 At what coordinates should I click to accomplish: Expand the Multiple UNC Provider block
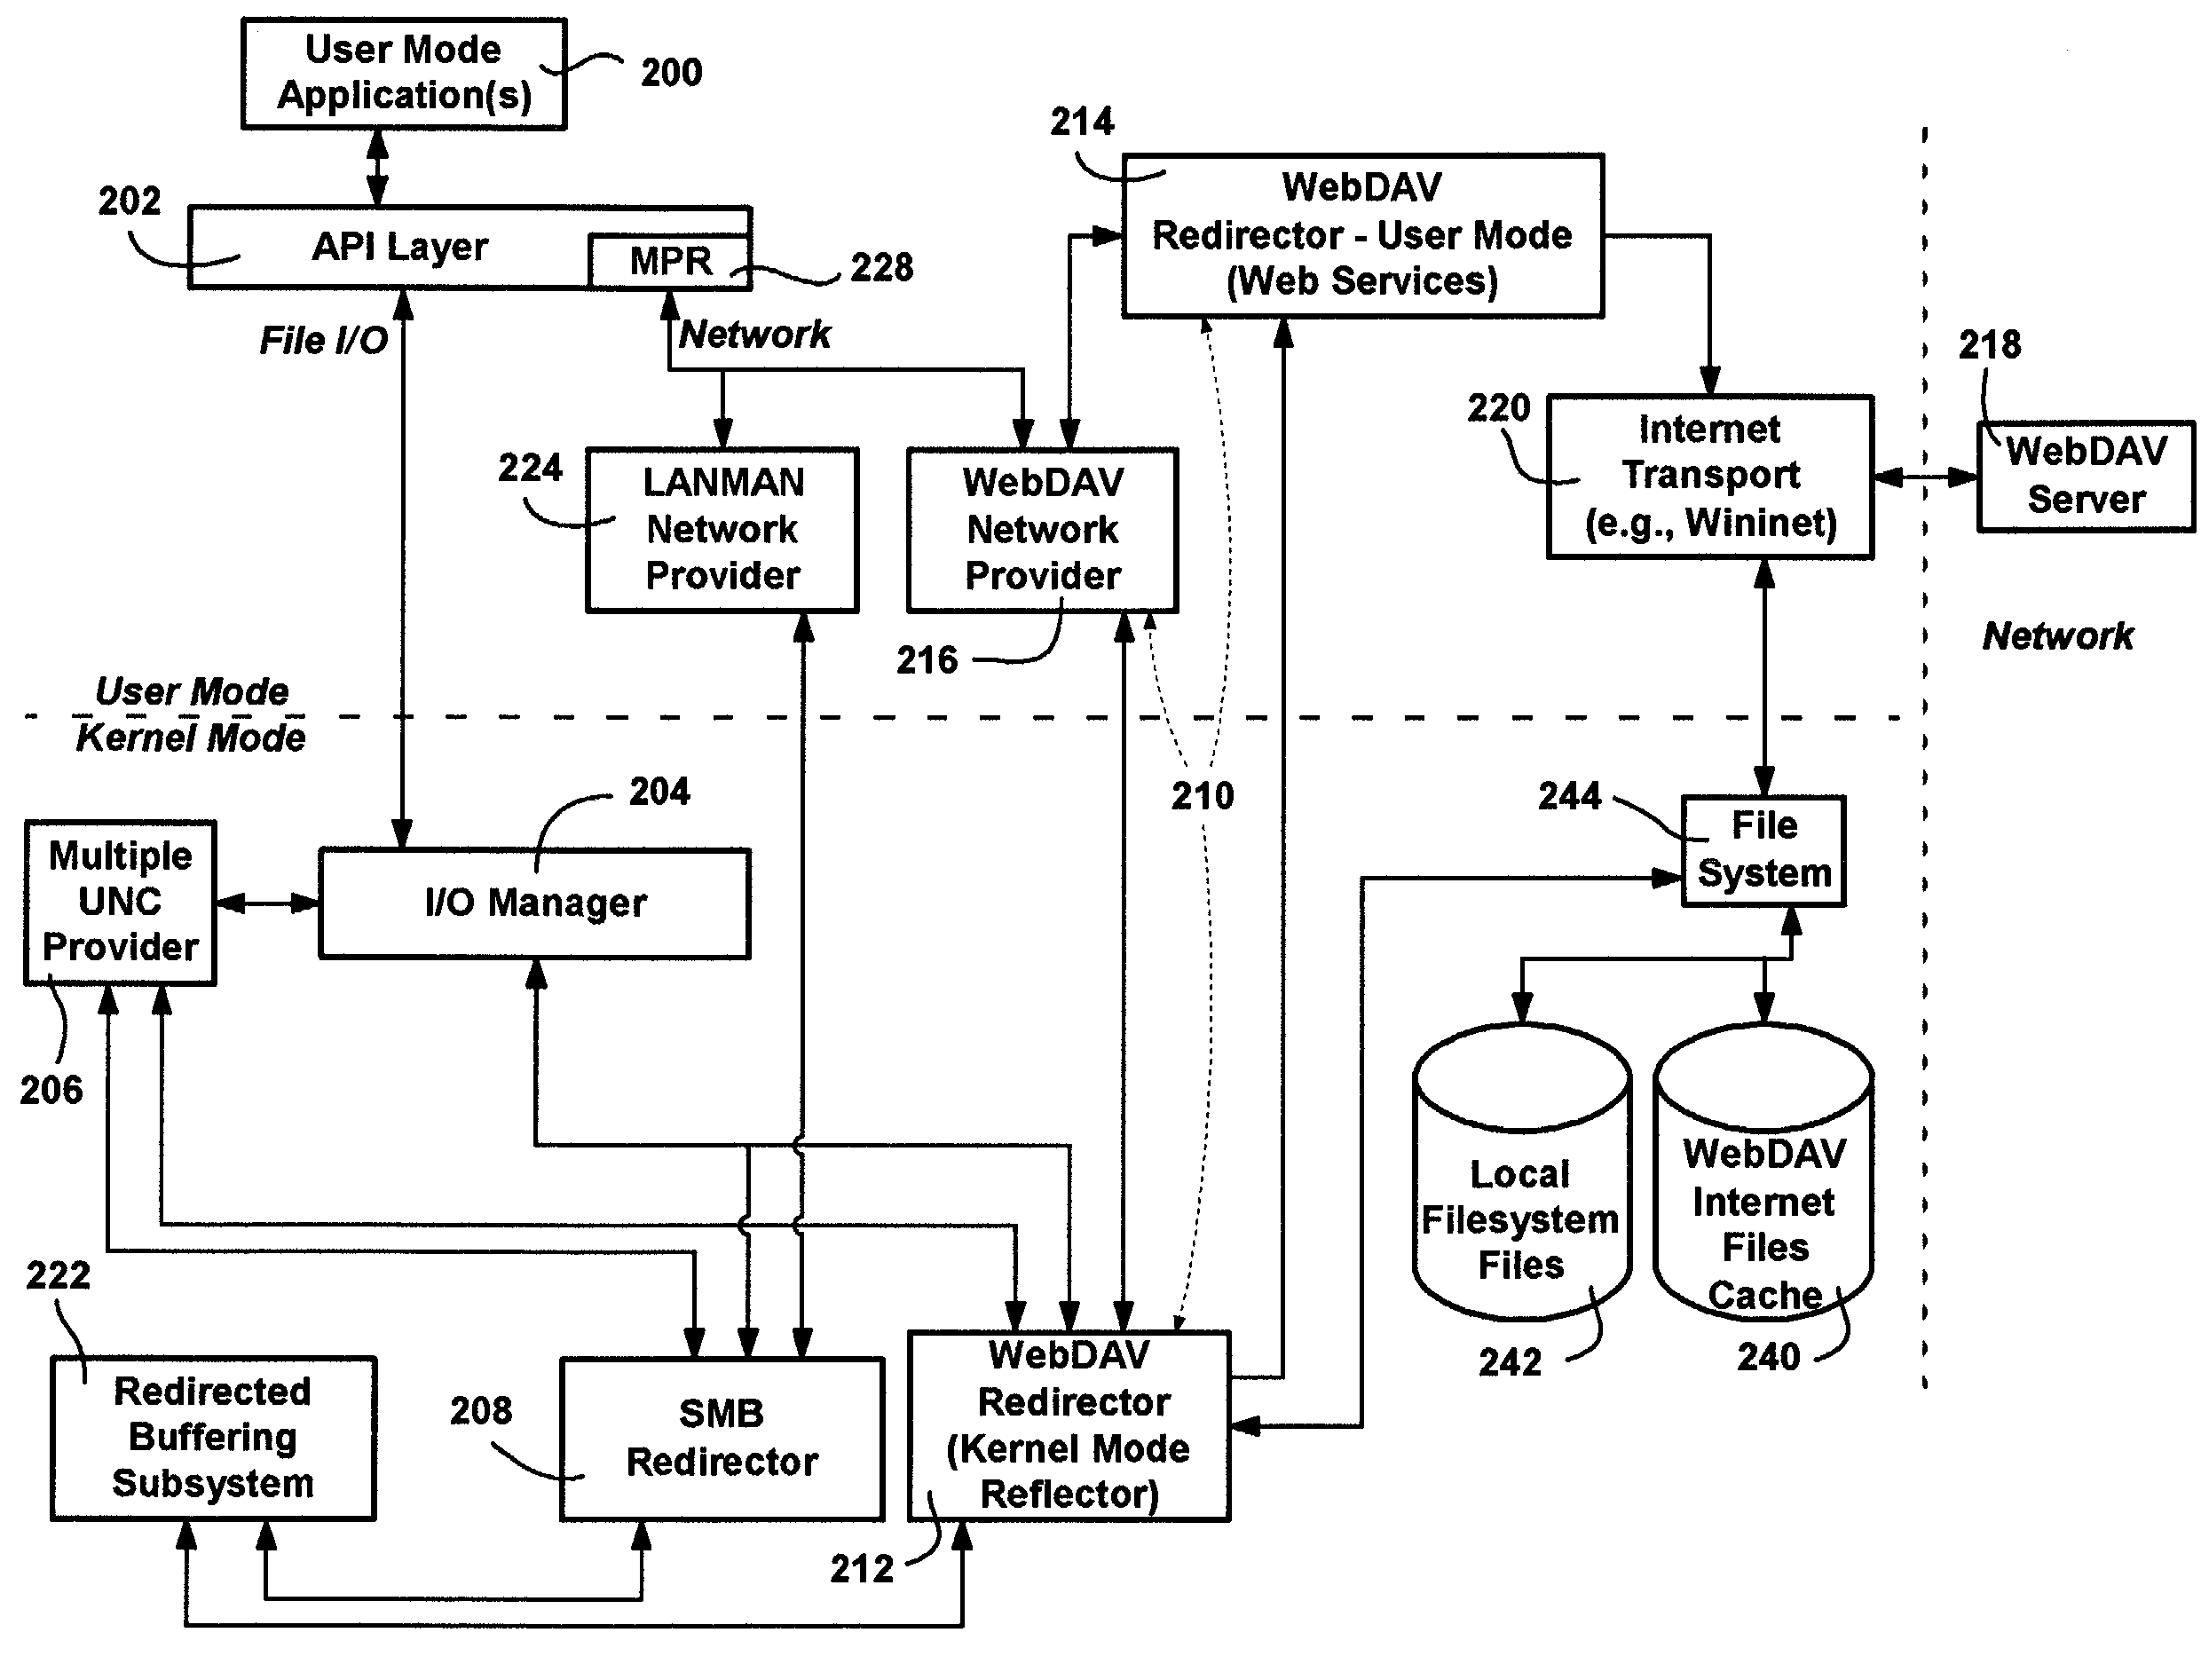pos(118,900)
